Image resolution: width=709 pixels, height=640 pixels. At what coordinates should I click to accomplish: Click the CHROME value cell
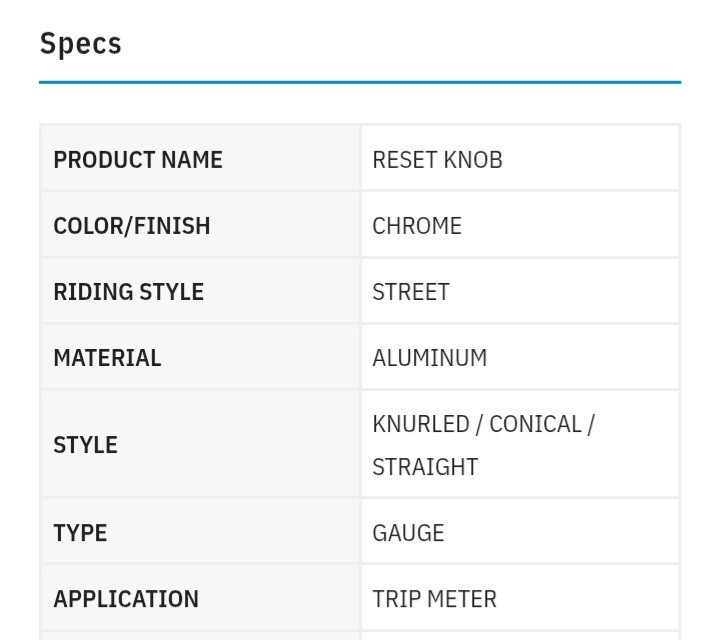coord(417,226)
